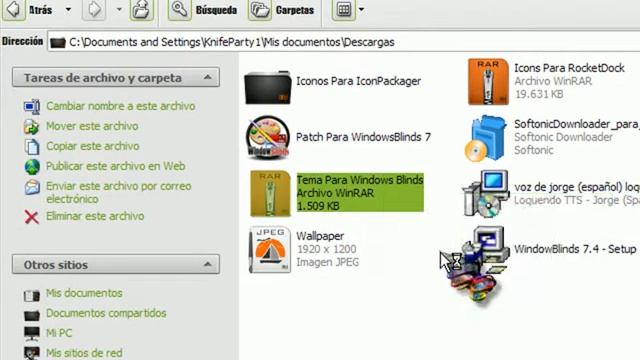Click the globe publish-to-web icon
The width and height of the screenshot is (640, 360).
click(32, 167)
